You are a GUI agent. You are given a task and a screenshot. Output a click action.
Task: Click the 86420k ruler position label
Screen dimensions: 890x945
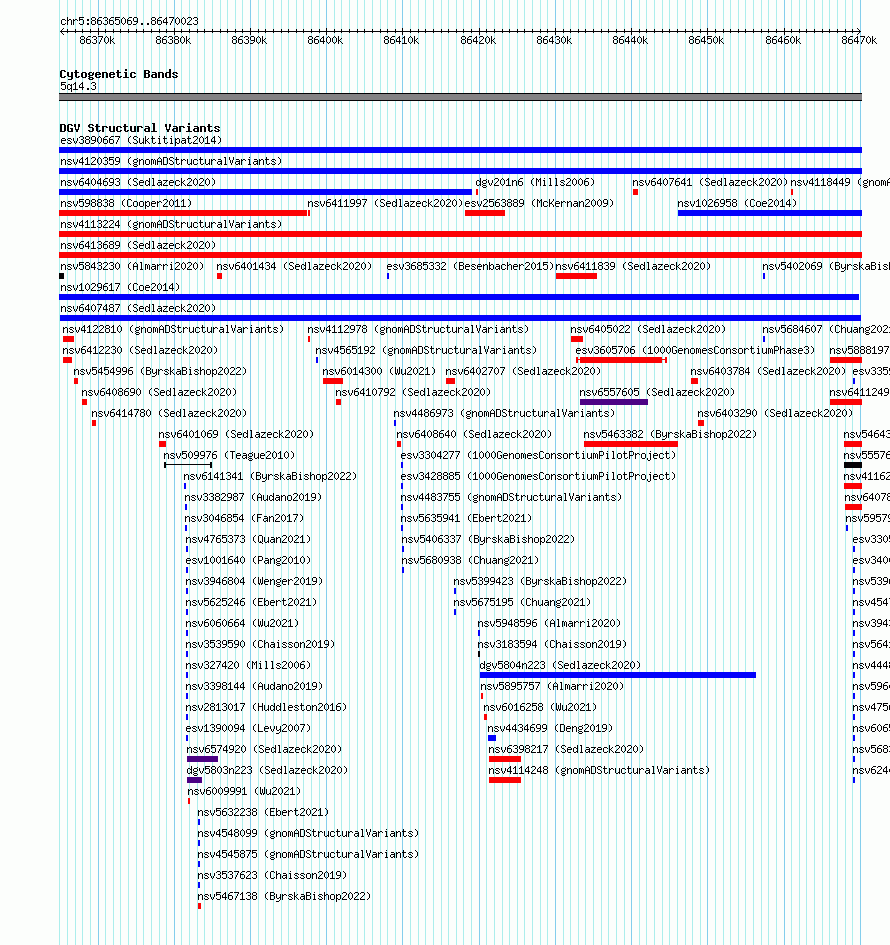pos(478,40)
